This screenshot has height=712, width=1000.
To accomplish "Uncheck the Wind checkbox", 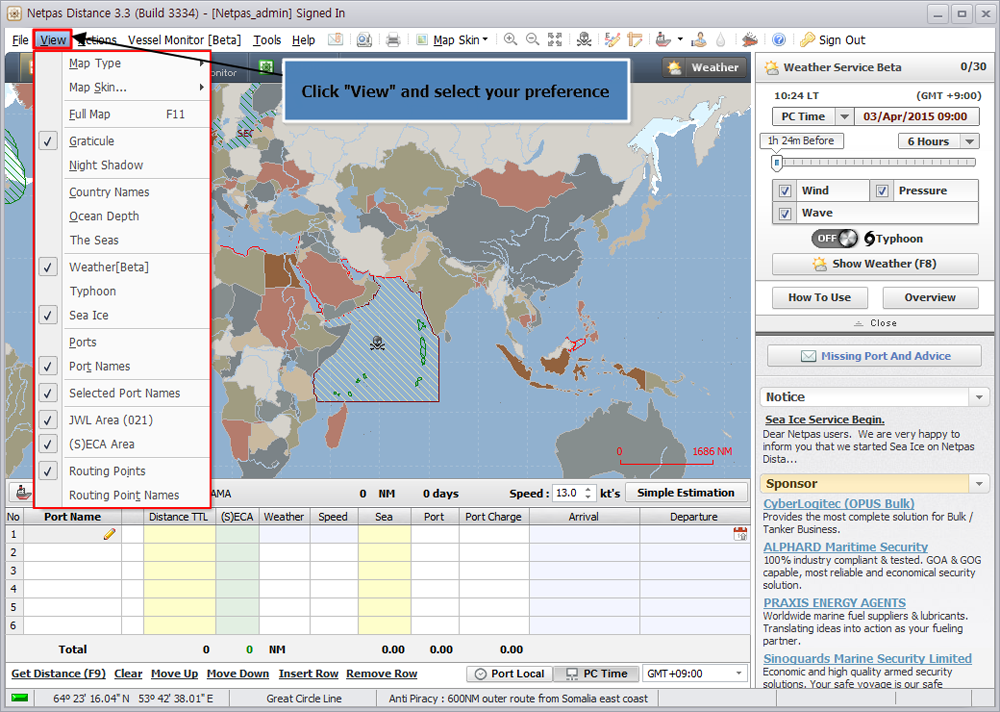I will 785,191.
